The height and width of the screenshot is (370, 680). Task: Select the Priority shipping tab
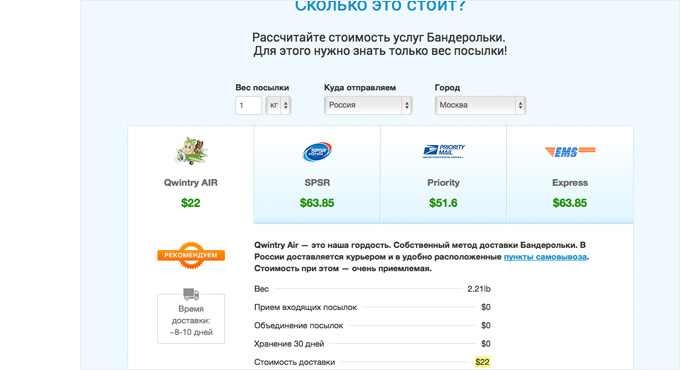(443, 174)
